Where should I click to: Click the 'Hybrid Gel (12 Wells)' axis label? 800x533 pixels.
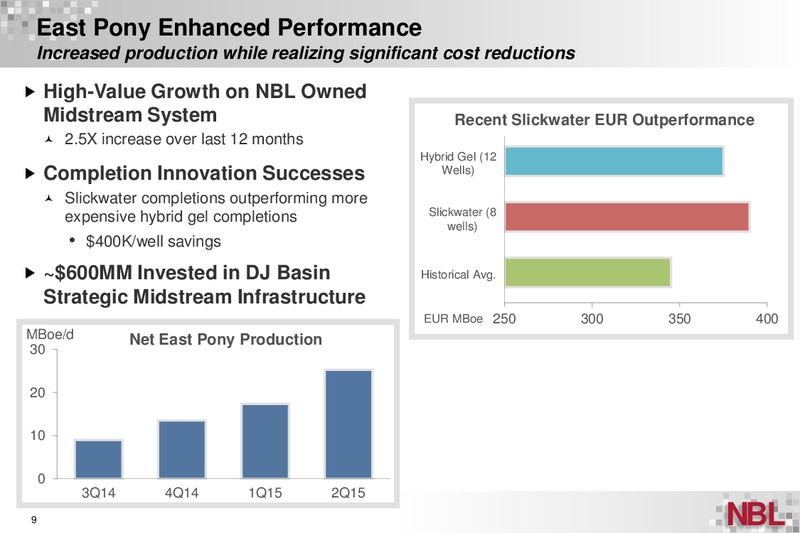[458, 163]
